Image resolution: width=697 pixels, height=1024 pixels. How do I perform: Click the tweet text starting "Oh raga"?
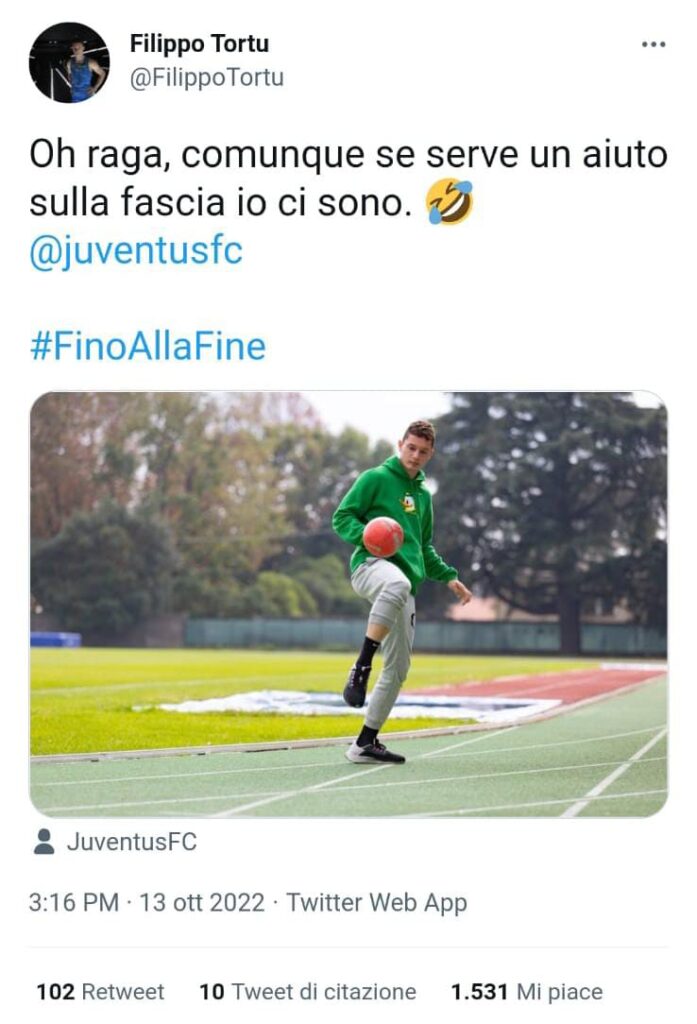[348, 179]
